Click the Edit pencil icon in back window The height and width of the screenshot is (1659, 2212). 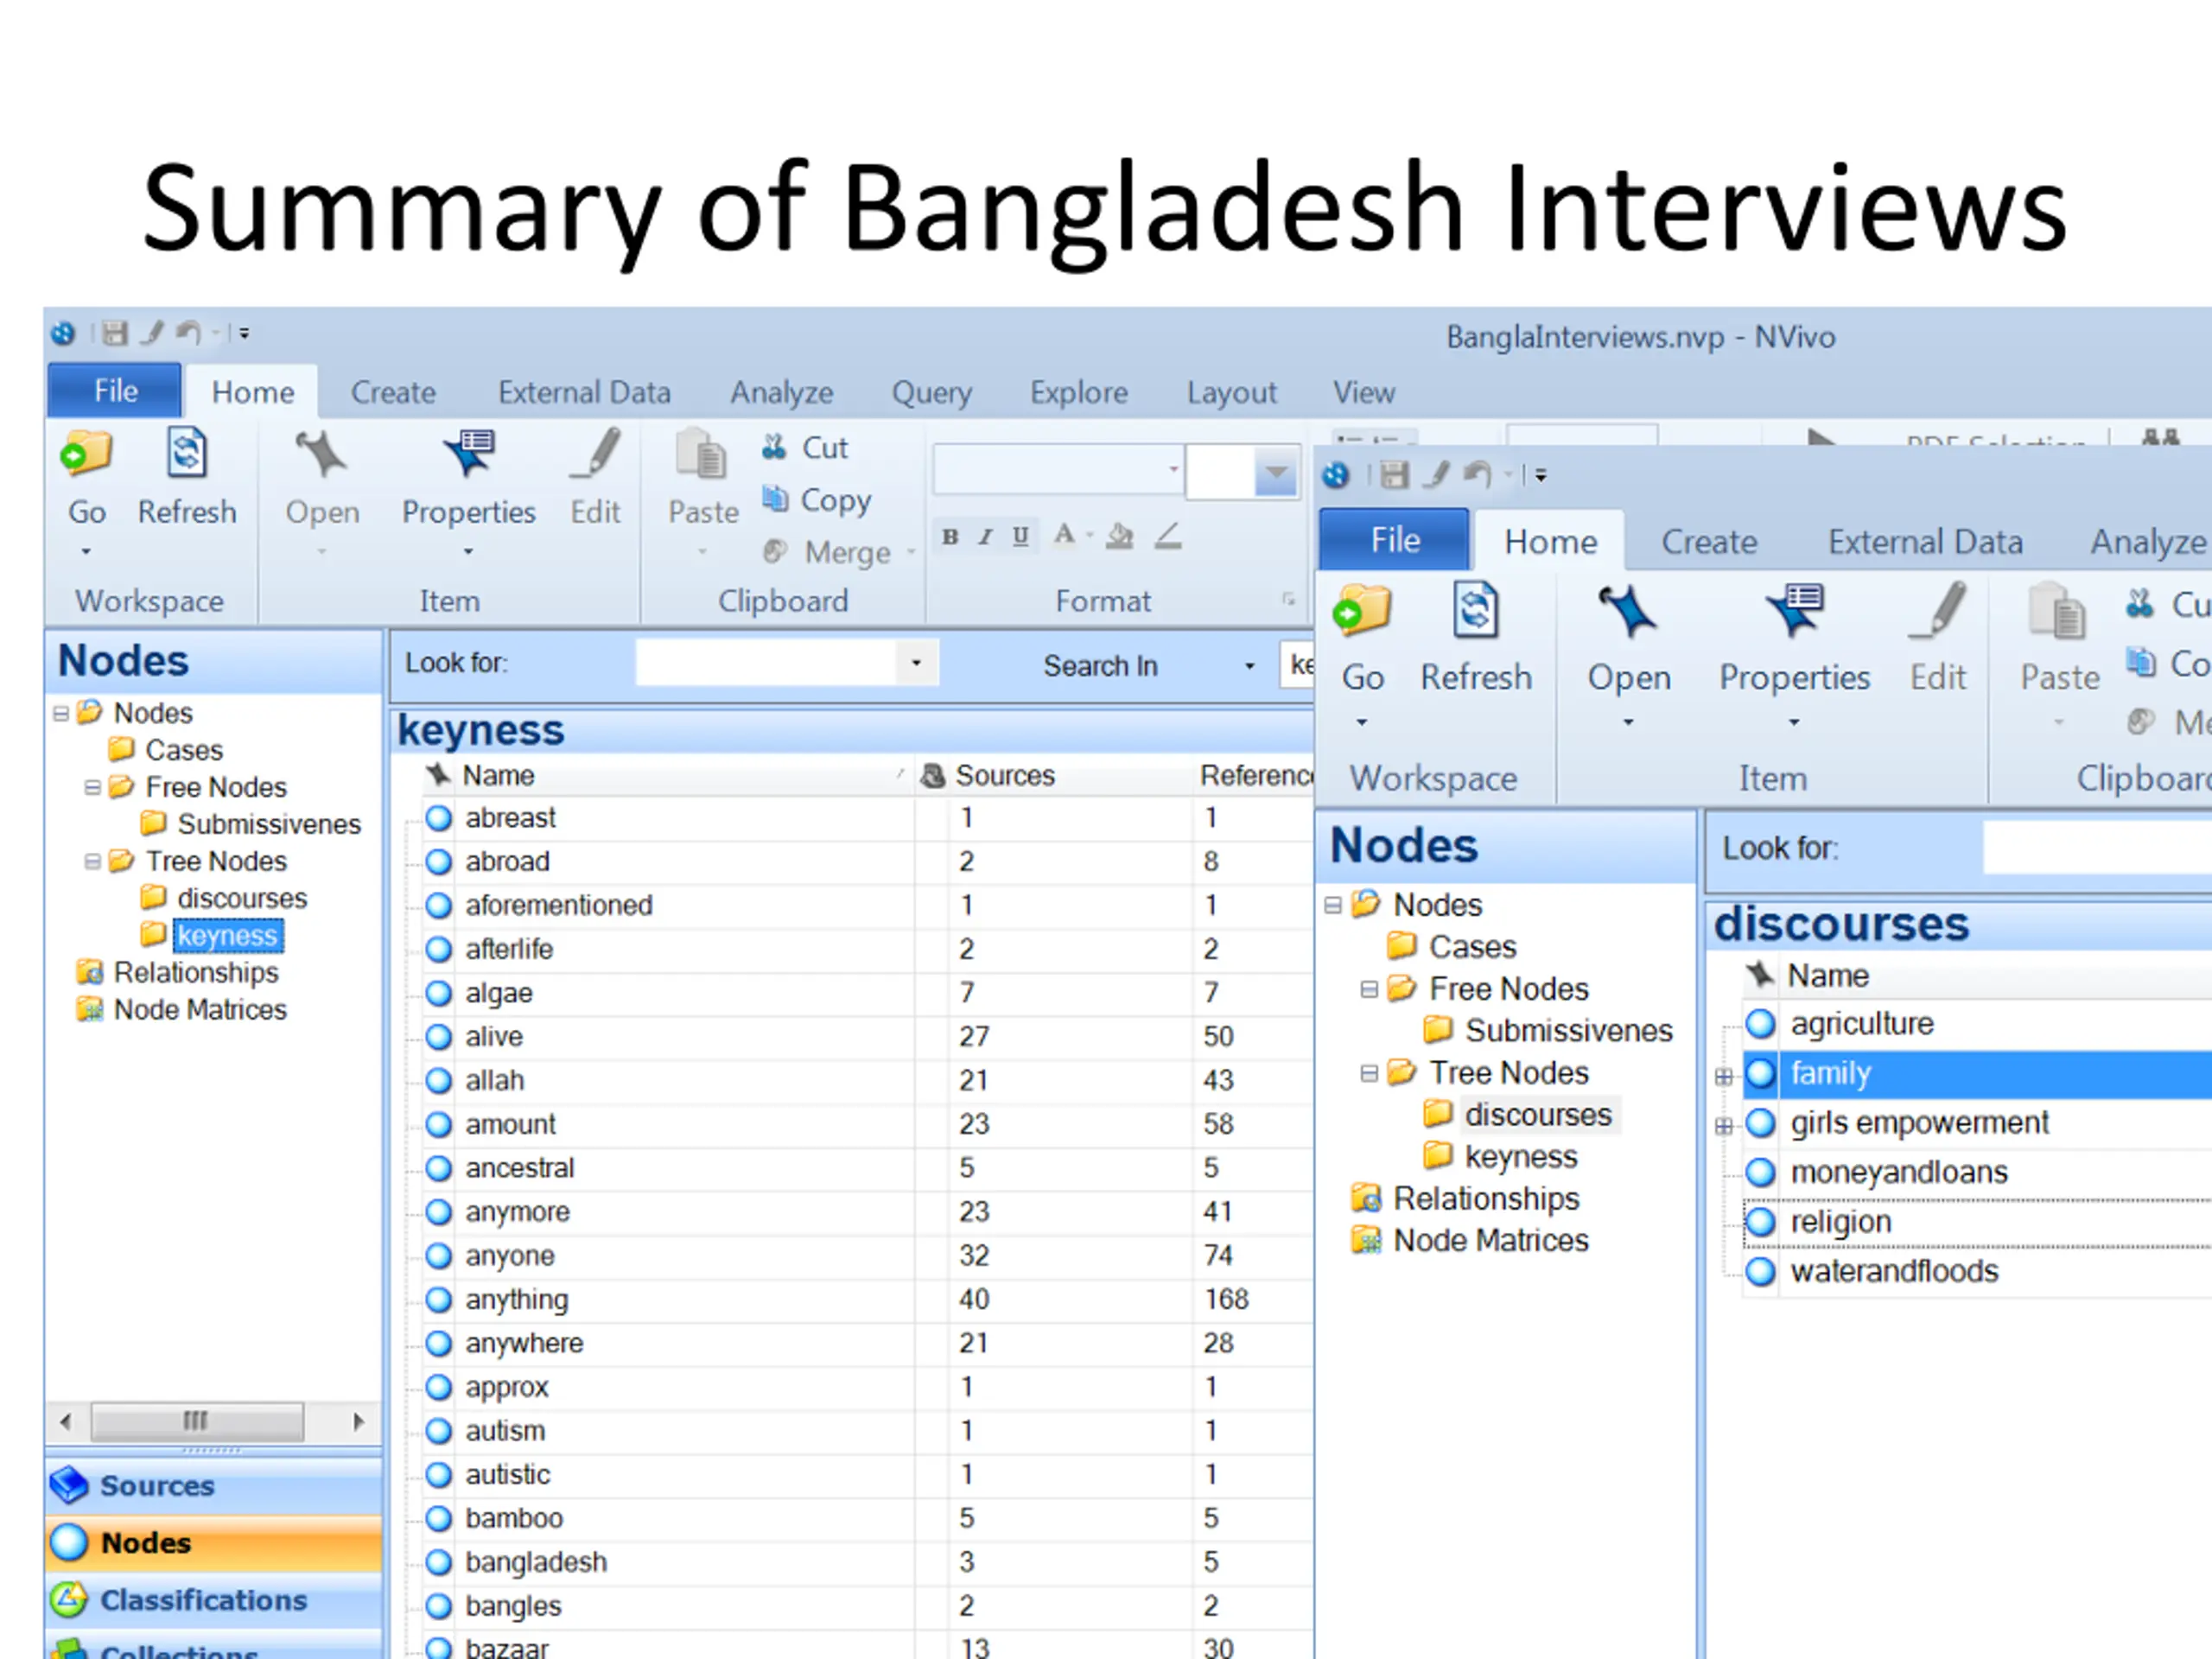click(x=596, y=453)
